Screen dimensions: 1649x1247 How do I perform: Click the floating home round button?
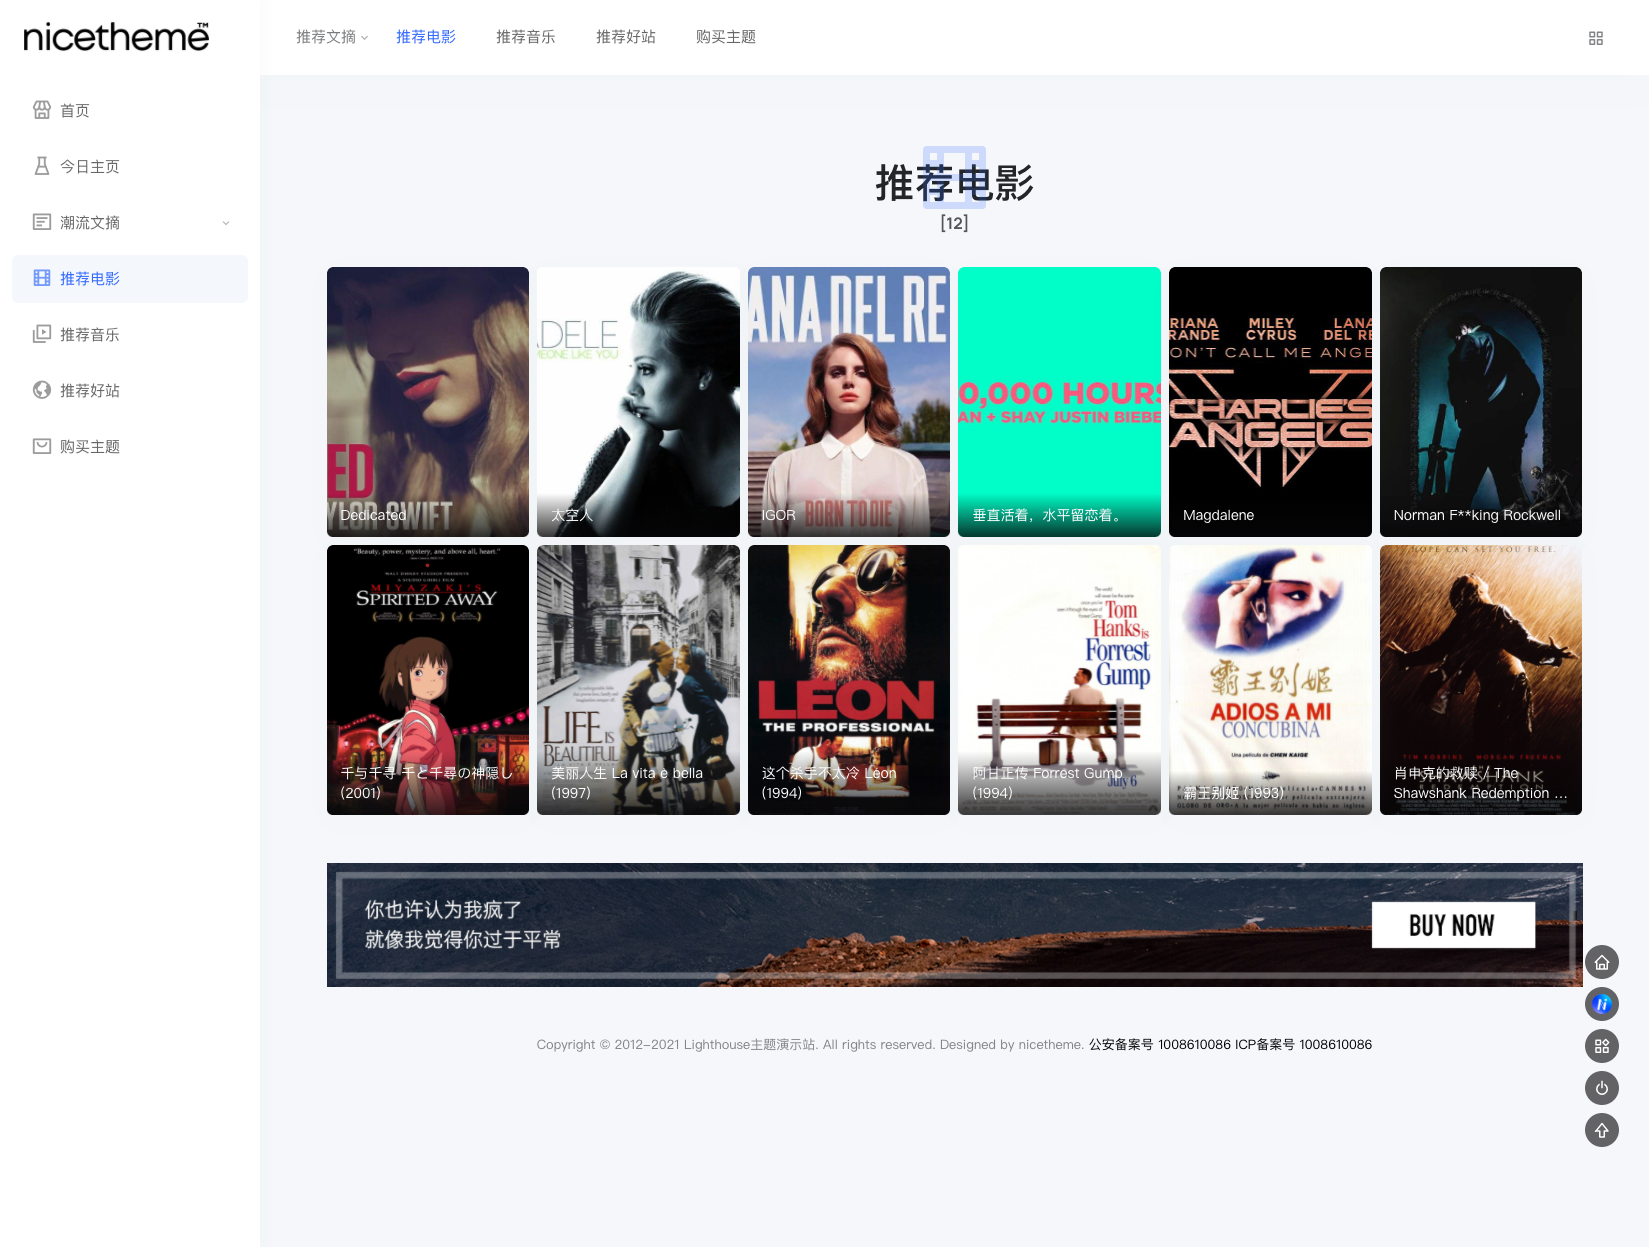pyautogui.click(x=1602, y=962)
